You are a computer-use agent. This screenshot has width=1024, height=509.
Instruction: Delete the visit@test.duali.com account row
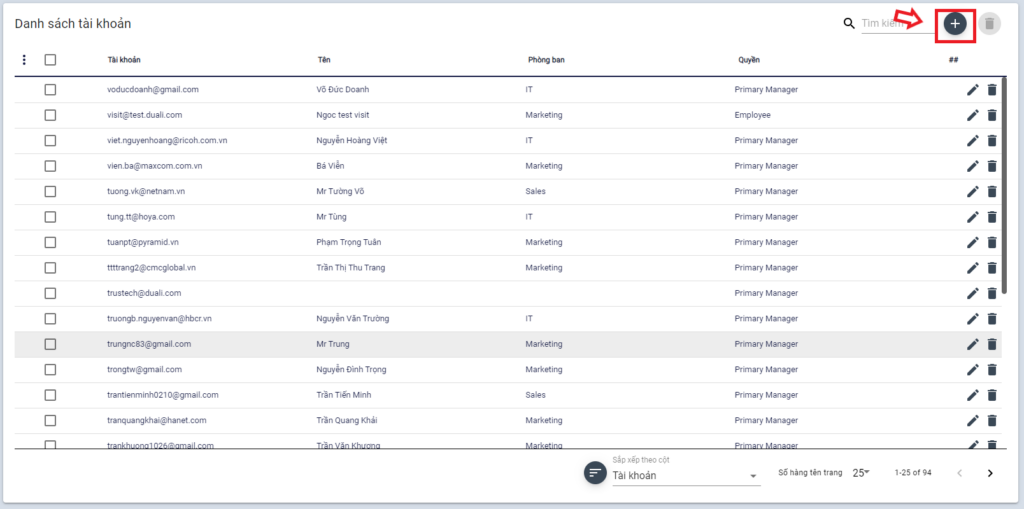(x=992, y=115)
